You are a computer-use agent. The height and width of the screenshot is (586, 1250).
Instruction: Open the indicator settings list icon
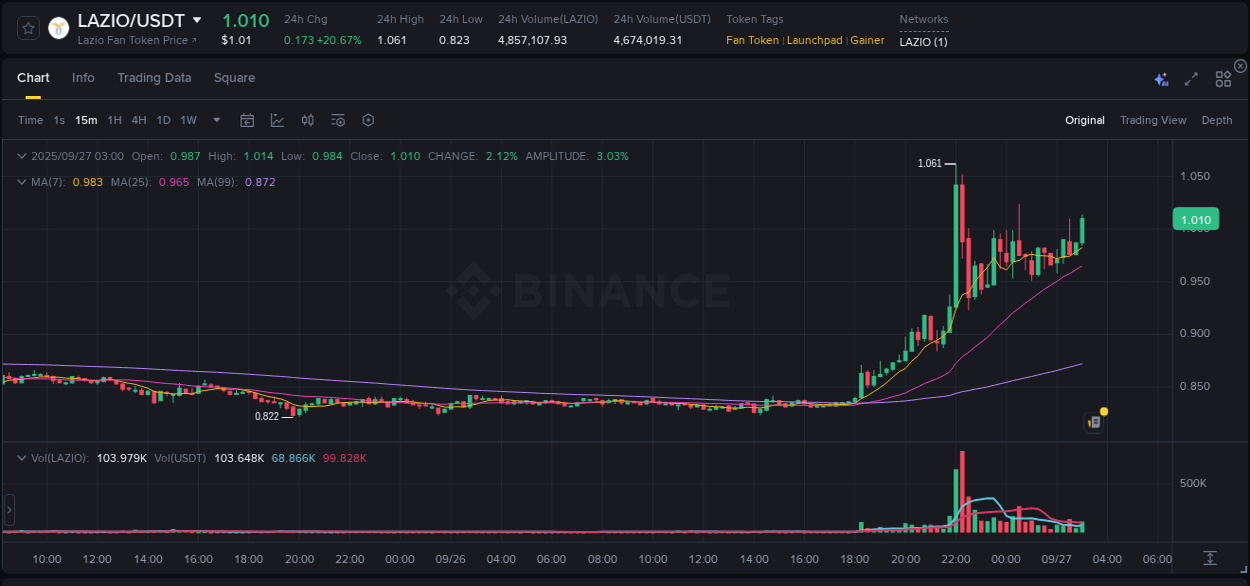point(337,119)
